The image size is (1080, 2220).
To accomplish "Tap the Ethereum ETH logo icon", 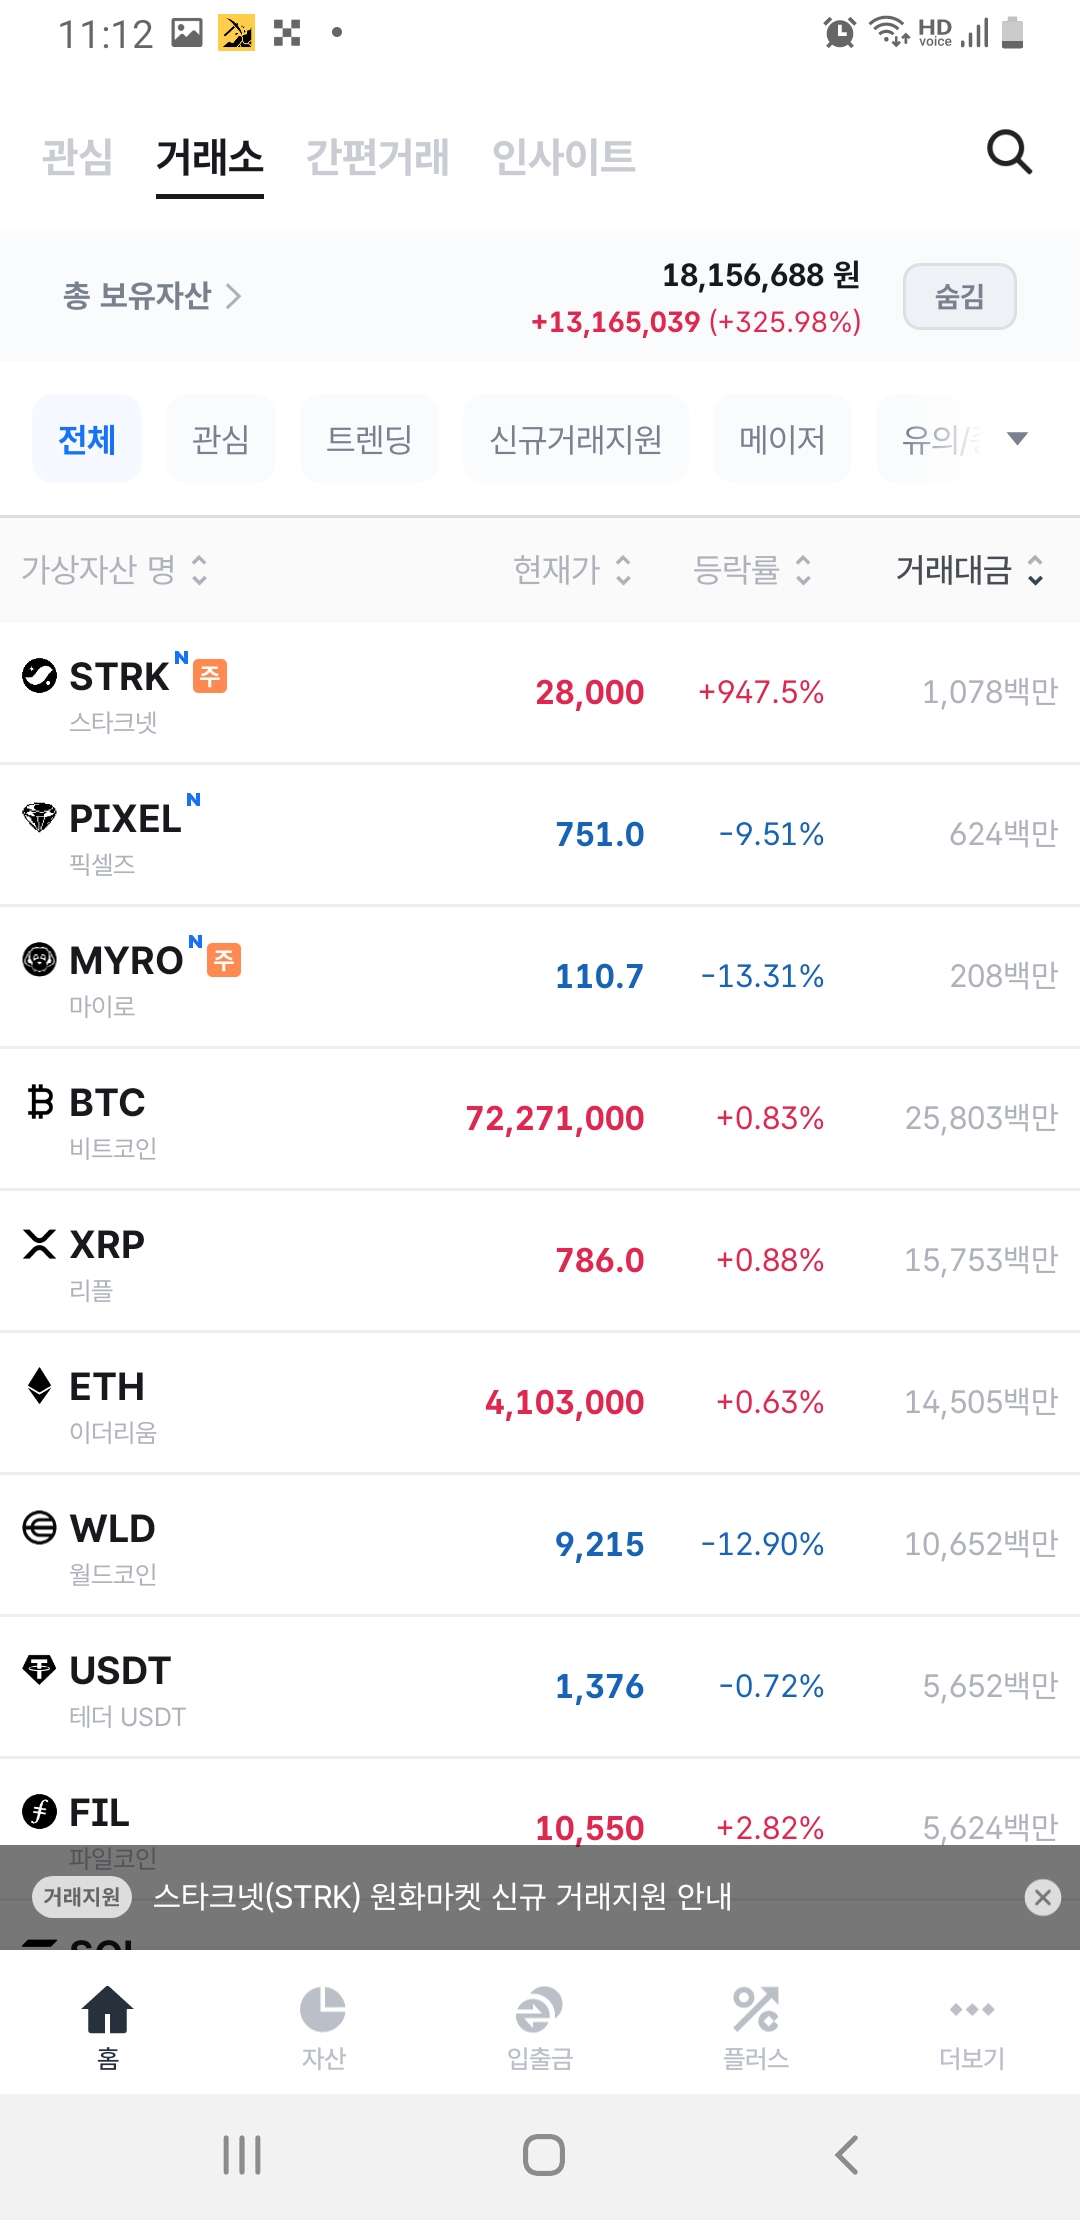I will [40, 1386].
